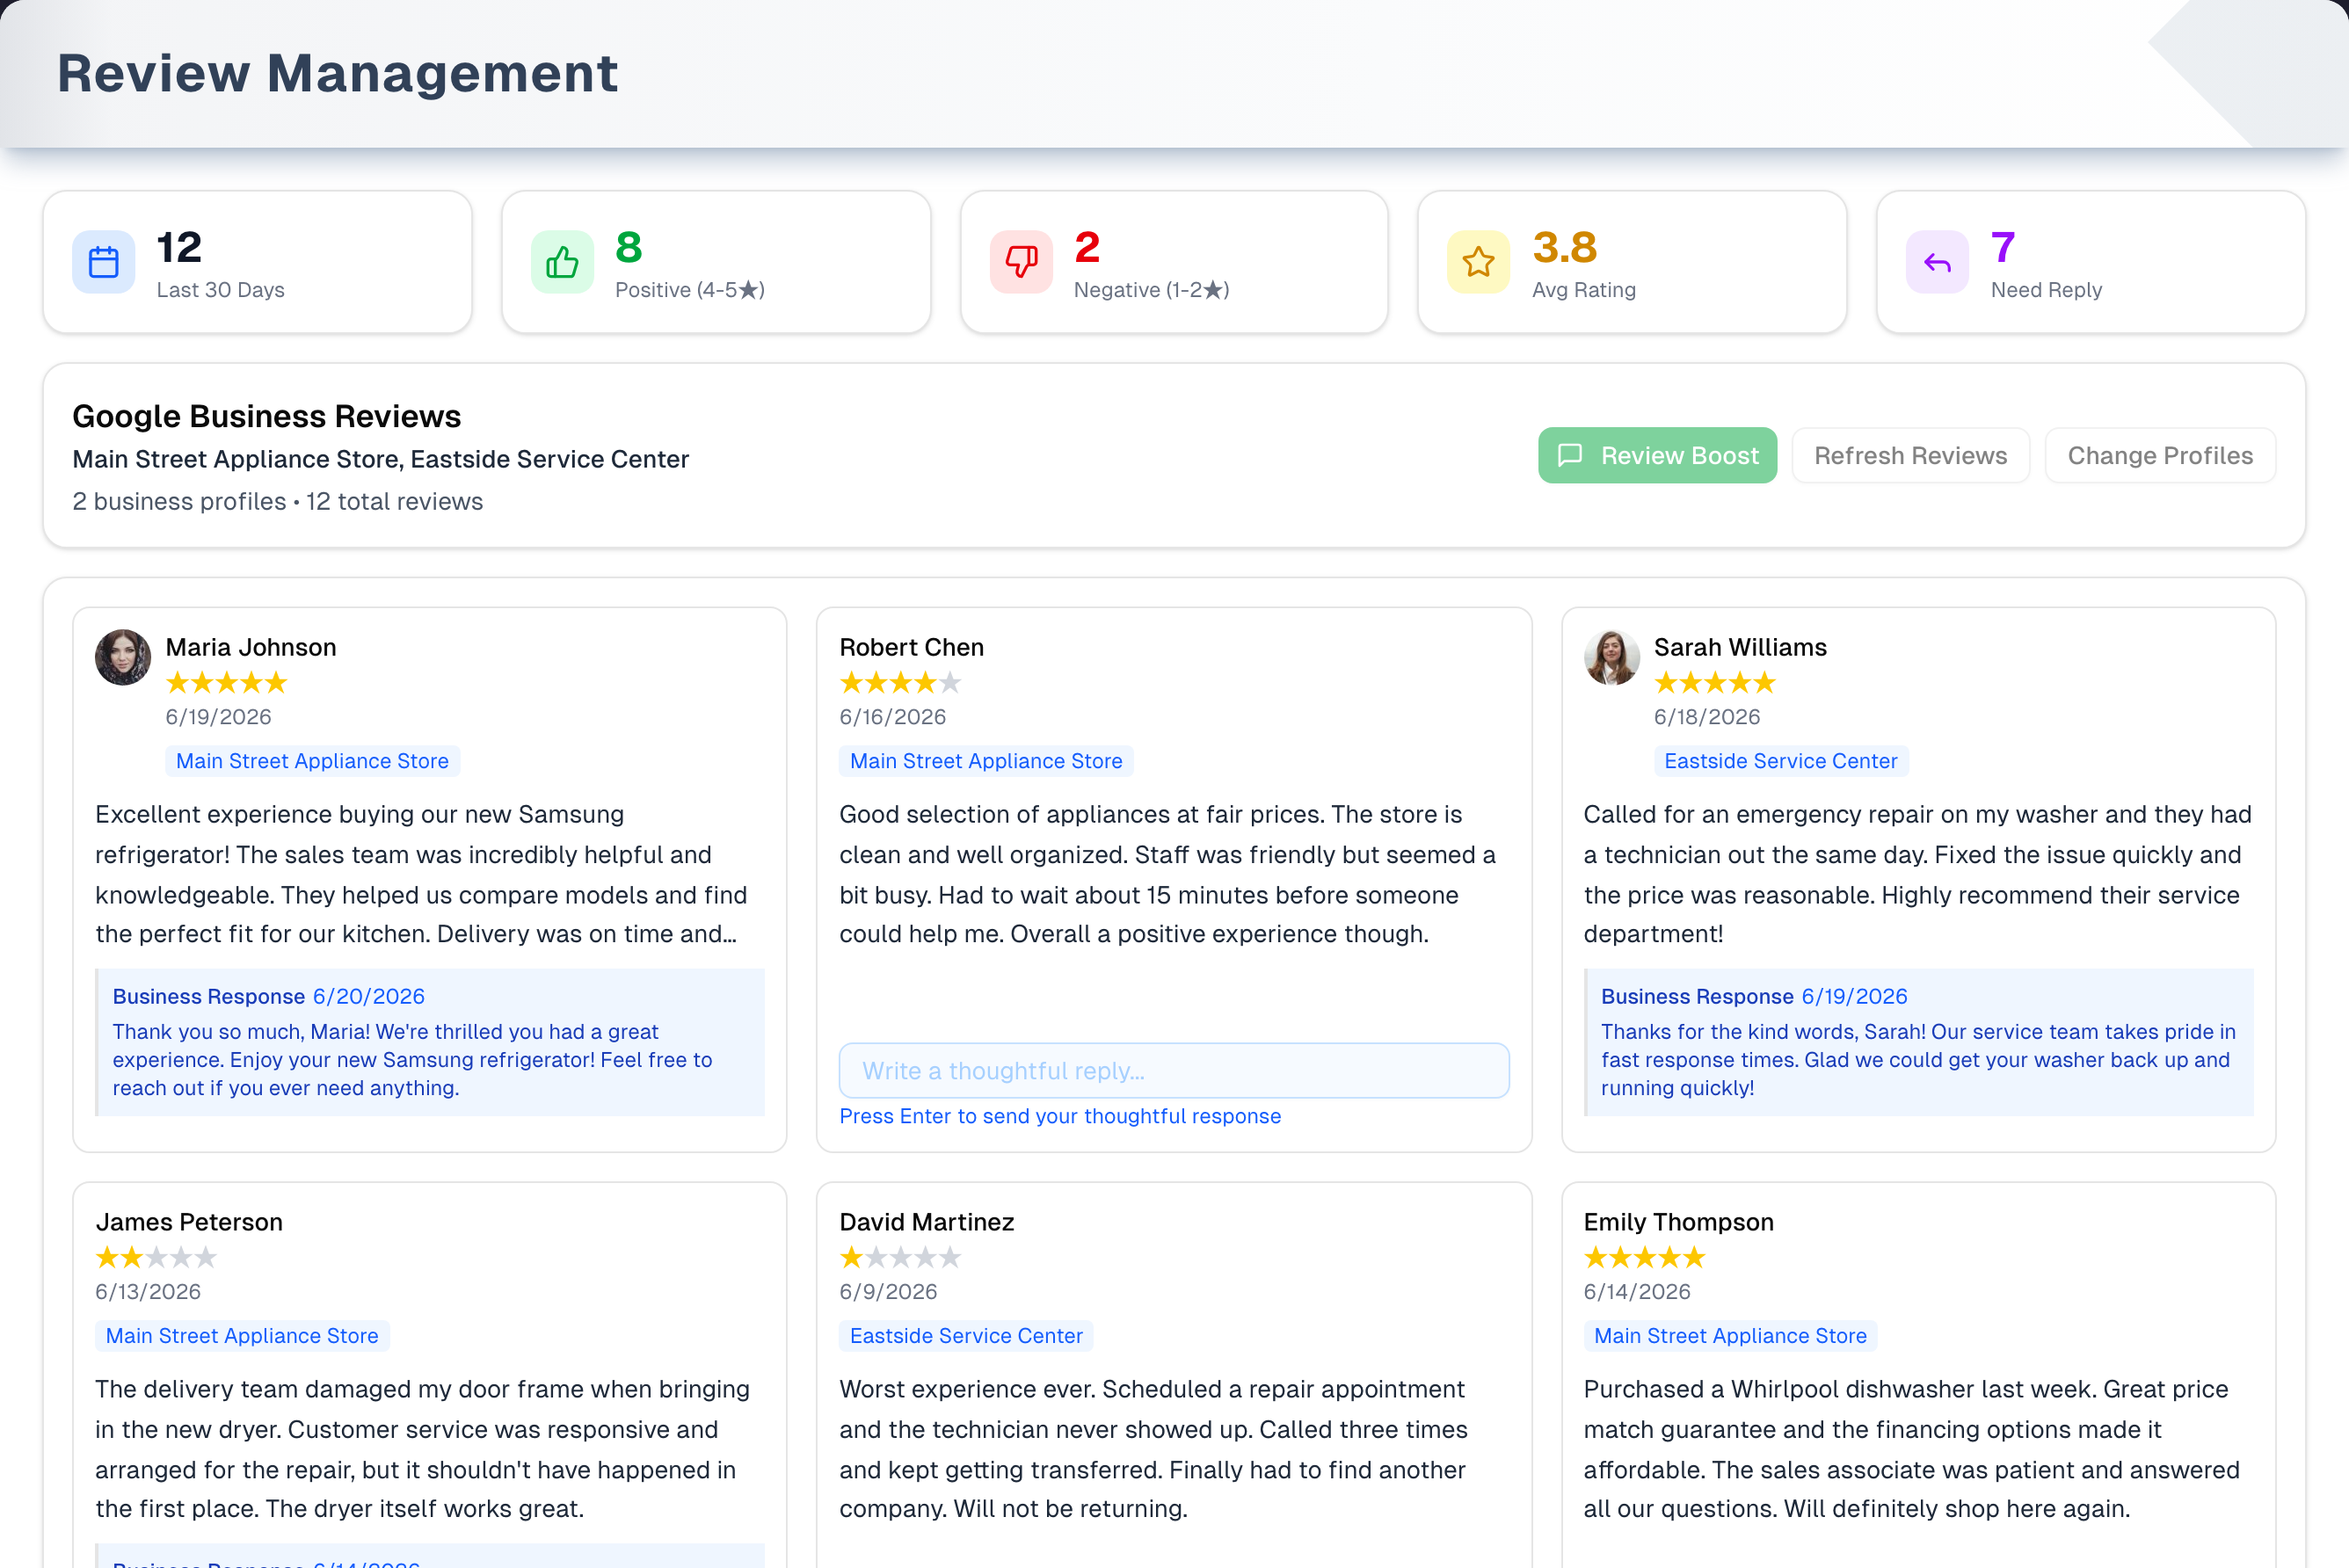The image size is (2349, 1568).
Task: Click Eastside Service Center tag on David Martinez's review
Action: pyautogui.click(x=966, y=1336)
